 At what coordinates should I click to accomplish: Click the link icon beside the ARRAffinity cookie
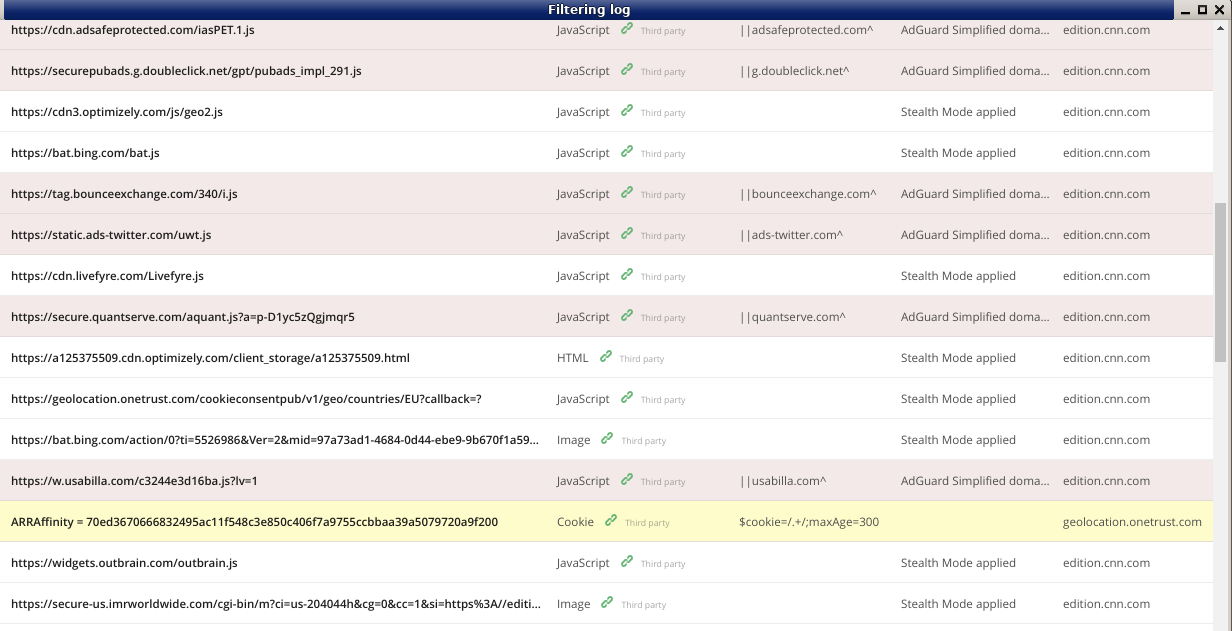click(611, 521)
